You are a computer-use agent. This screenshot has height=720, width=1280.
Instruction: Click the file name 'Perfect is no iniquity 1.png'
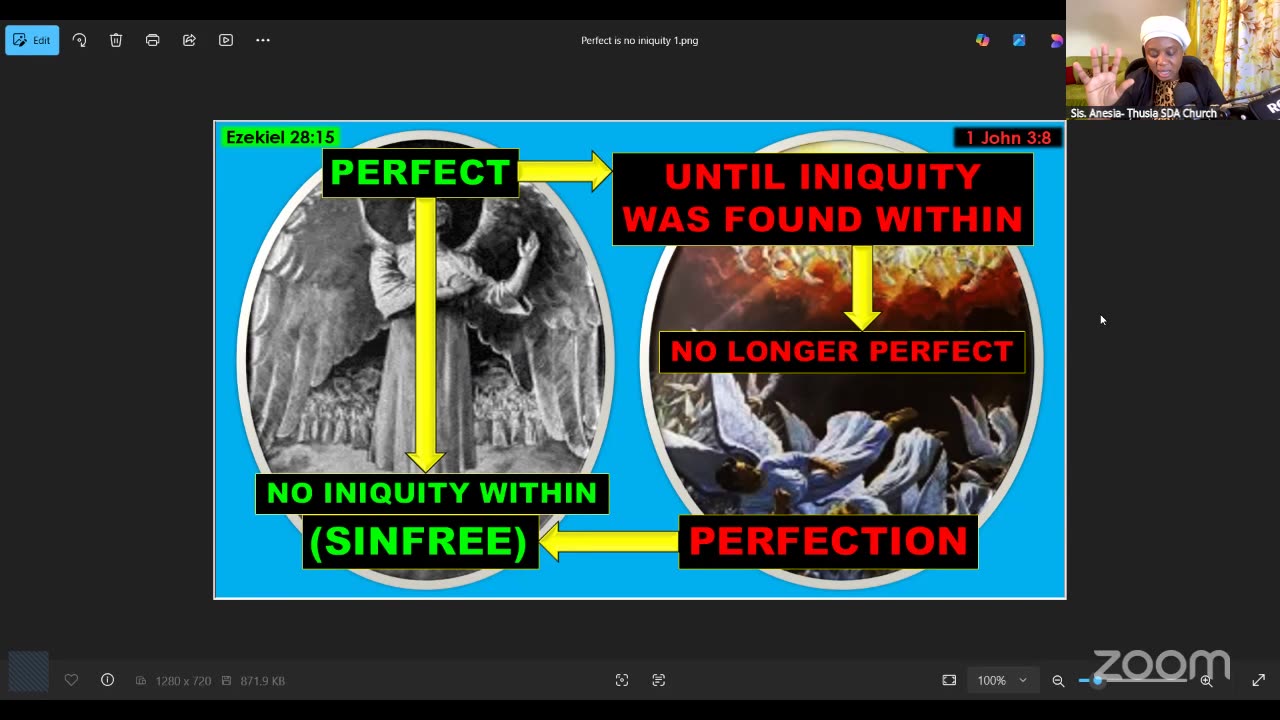tap(640, 41)
